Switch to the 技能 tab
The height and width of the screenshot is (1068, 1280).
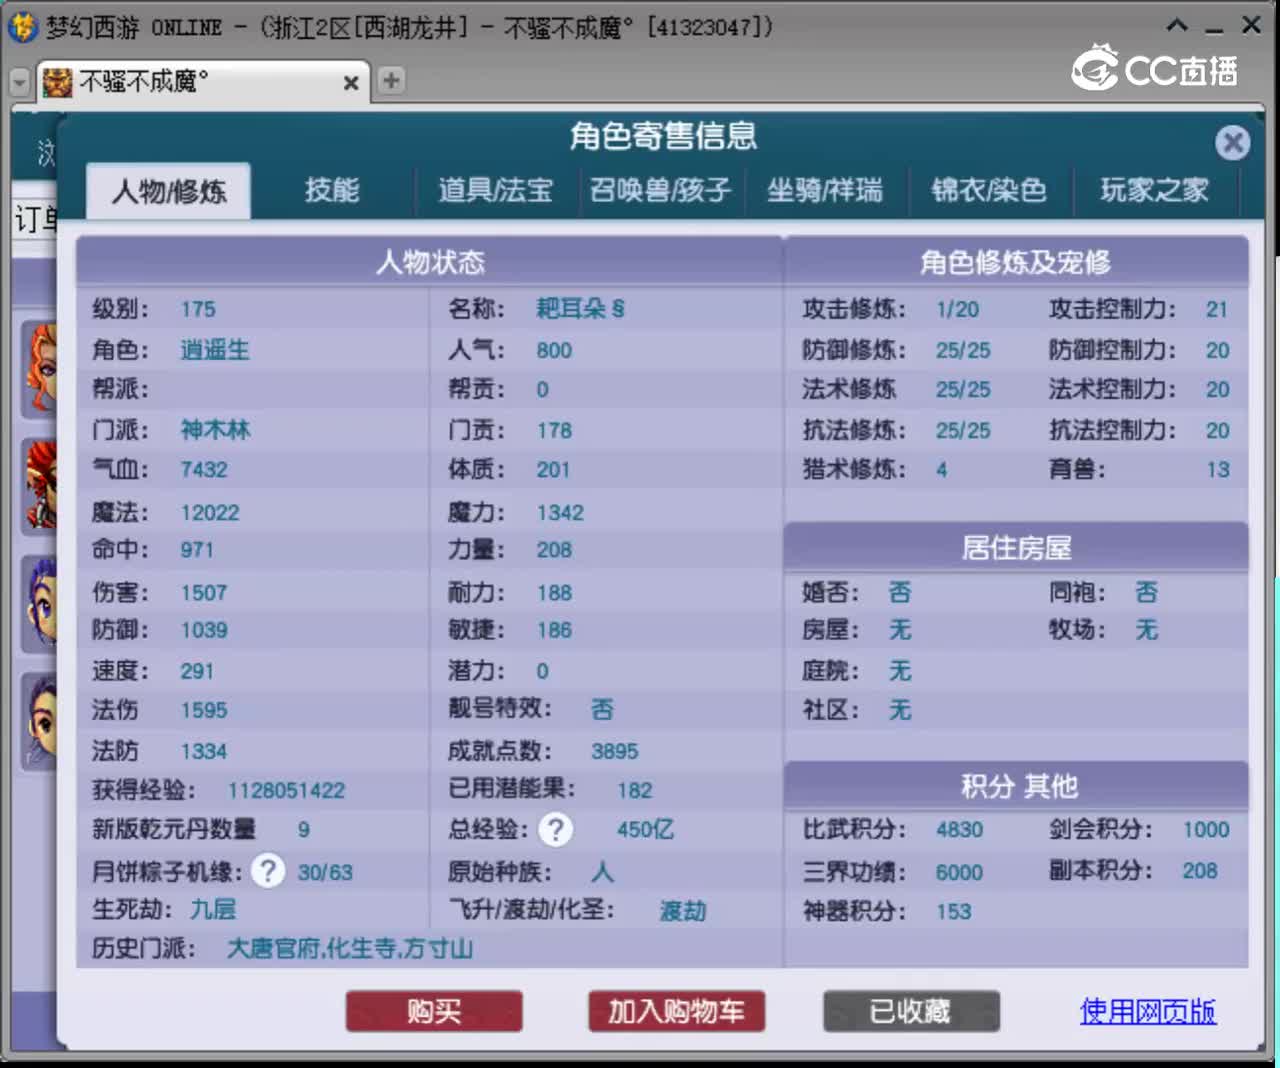coord(332,189)
